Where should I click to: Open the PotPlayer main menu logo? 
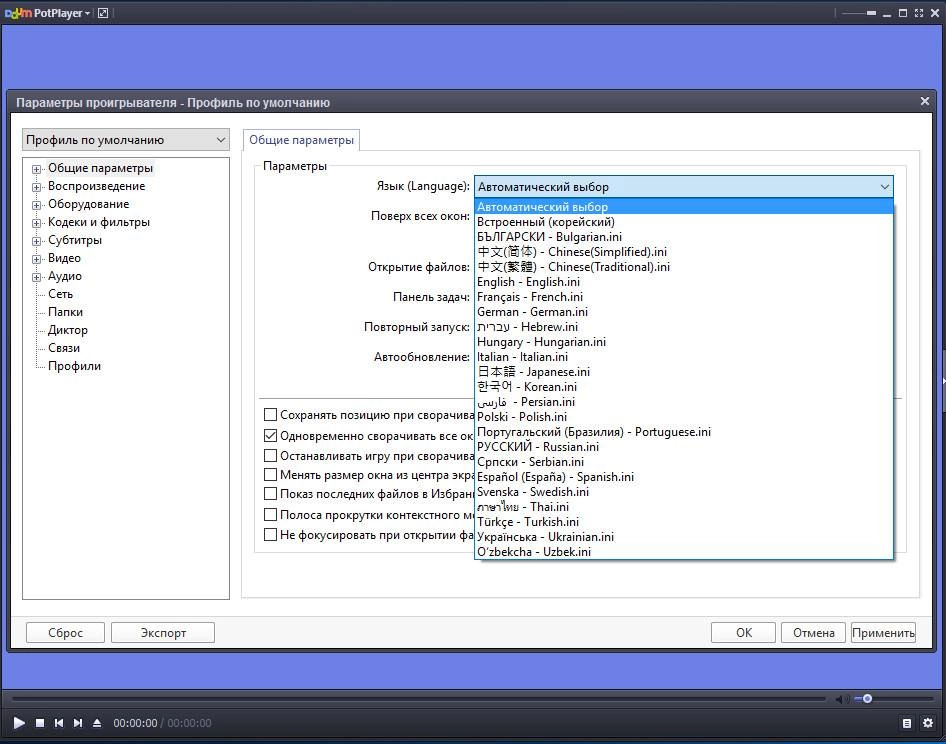tap(47, 13)
